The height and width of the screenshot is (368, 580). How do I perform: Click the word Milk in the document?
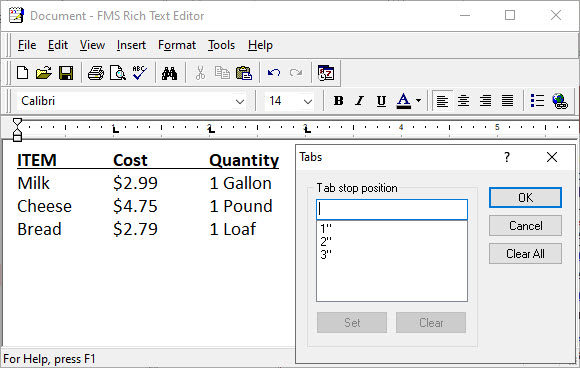point(33,183)
